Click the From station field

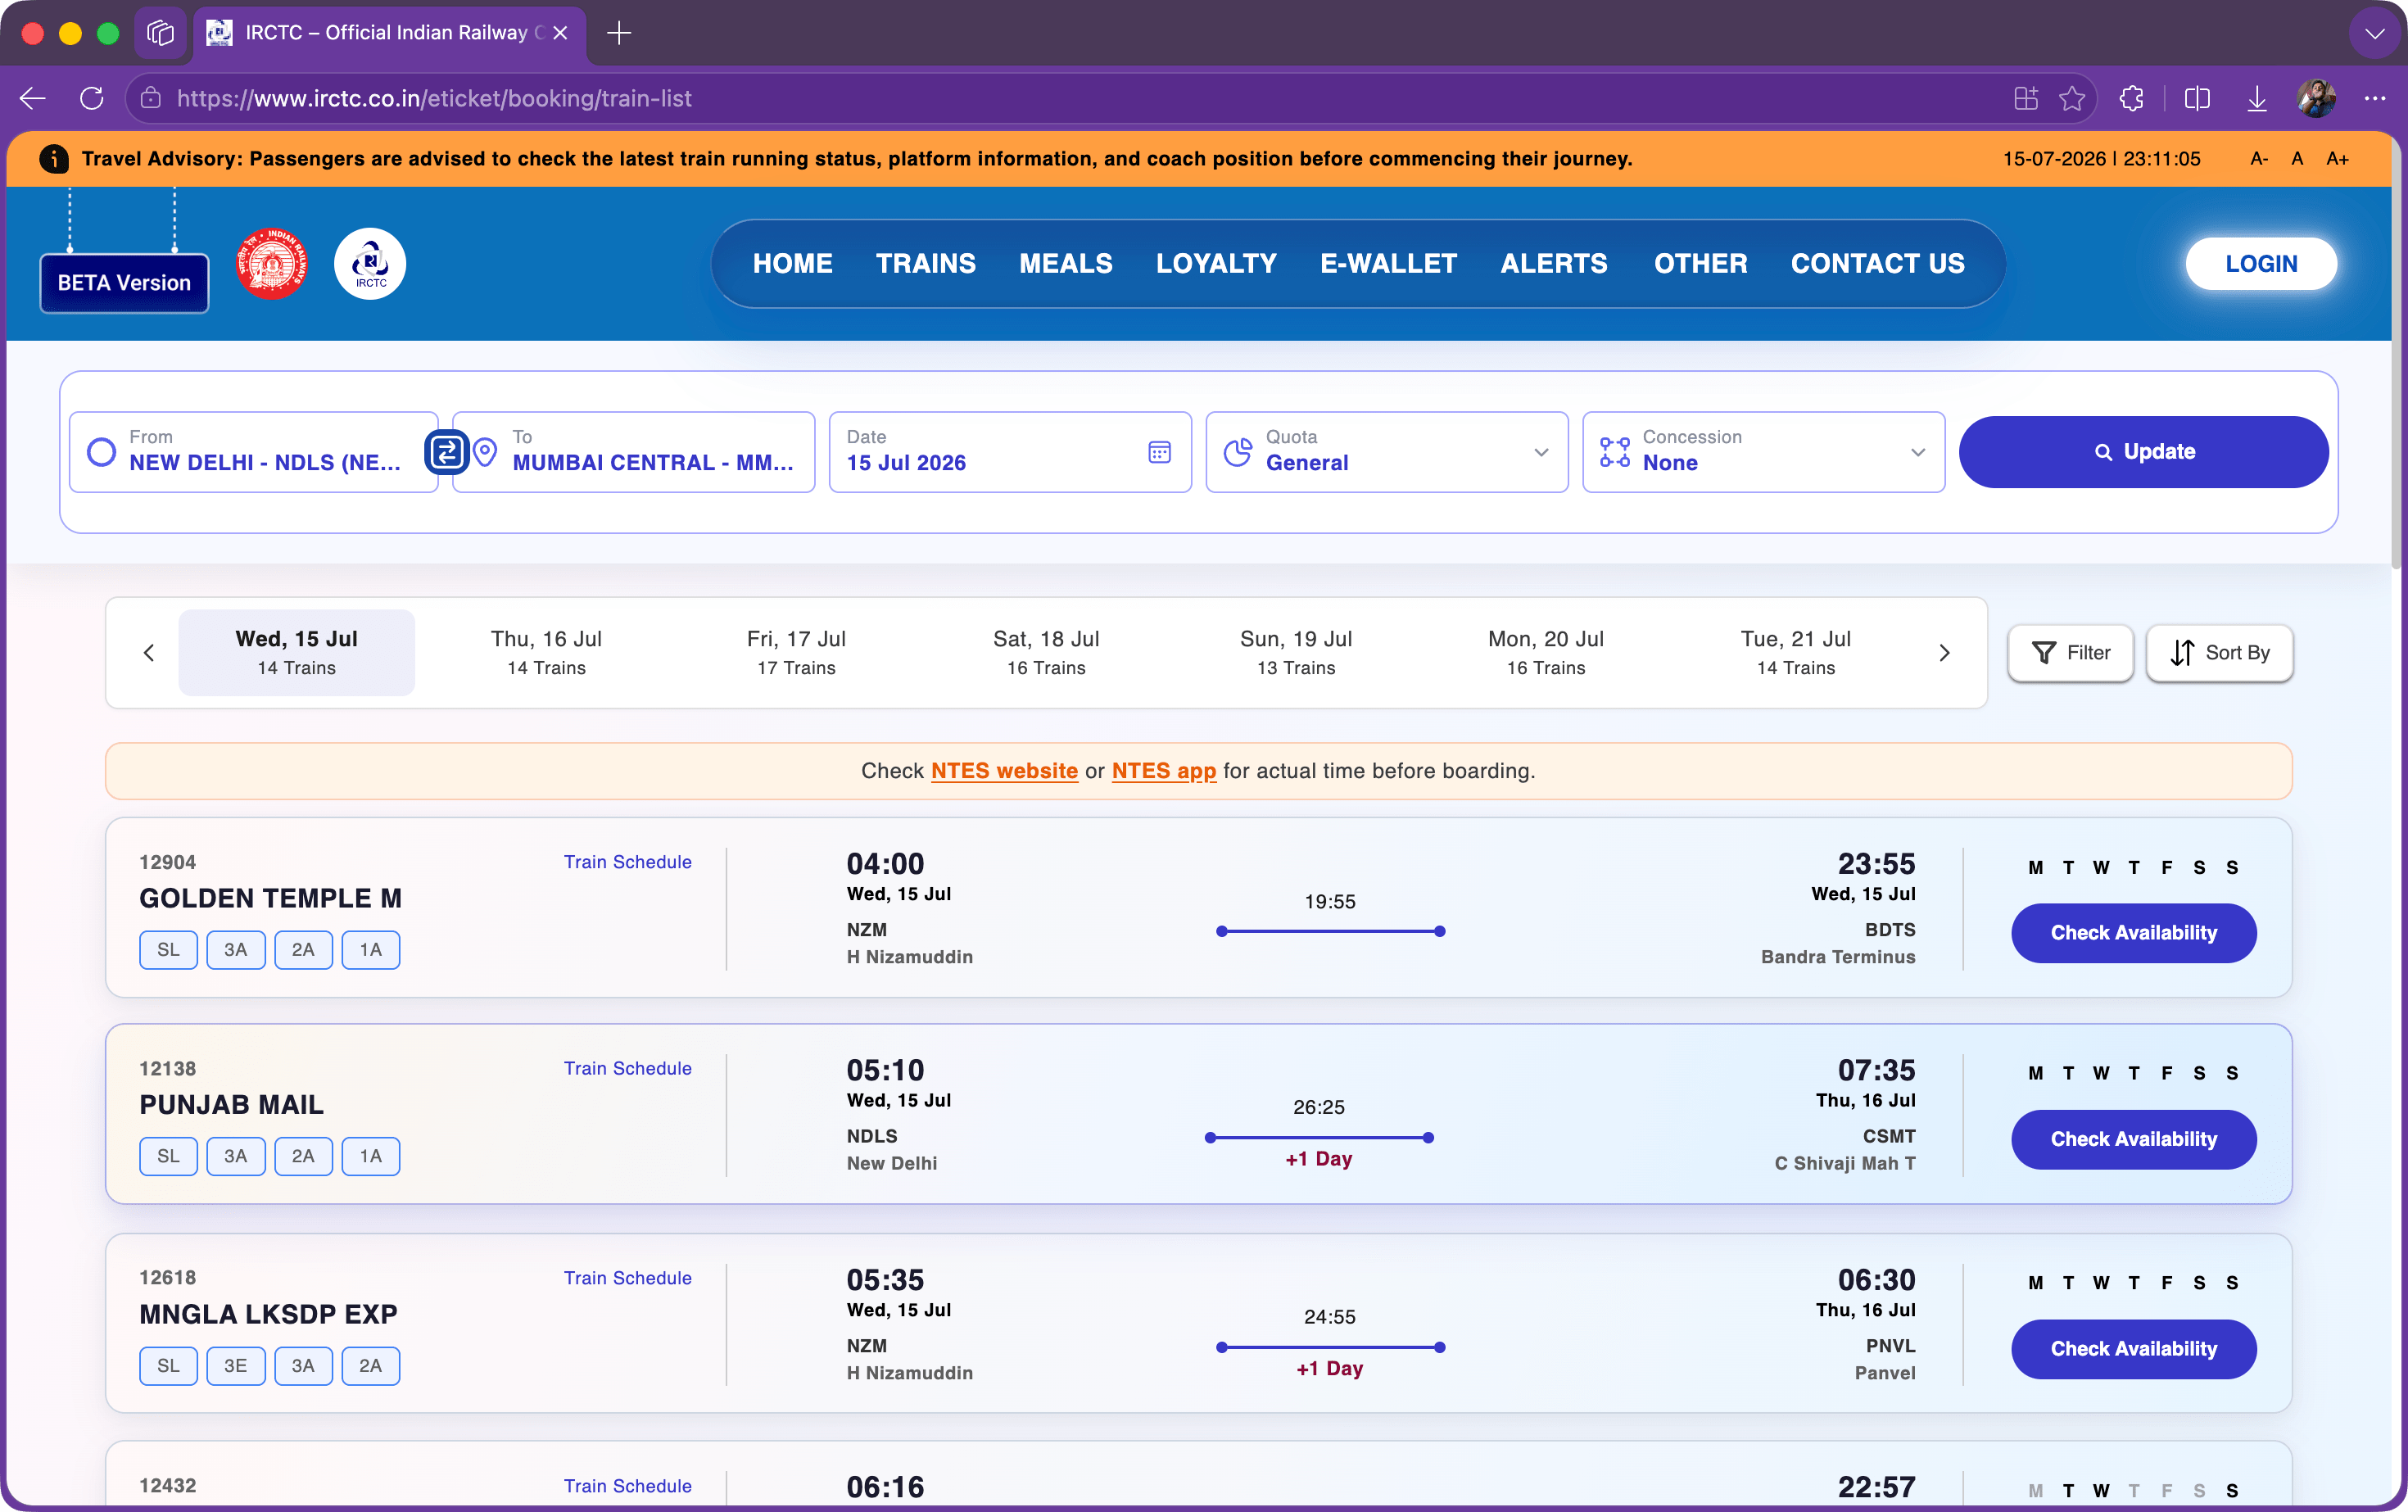(x=254, y=452)
